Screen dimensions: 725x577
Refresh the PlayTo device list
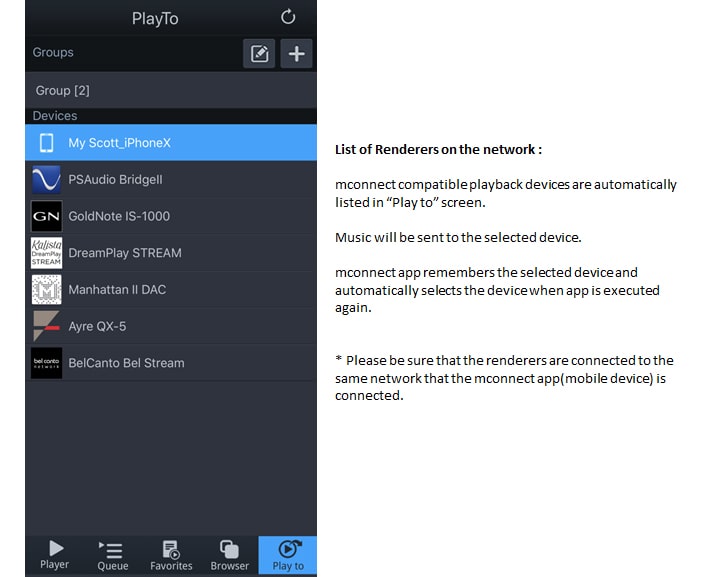[x=288, y=17]
